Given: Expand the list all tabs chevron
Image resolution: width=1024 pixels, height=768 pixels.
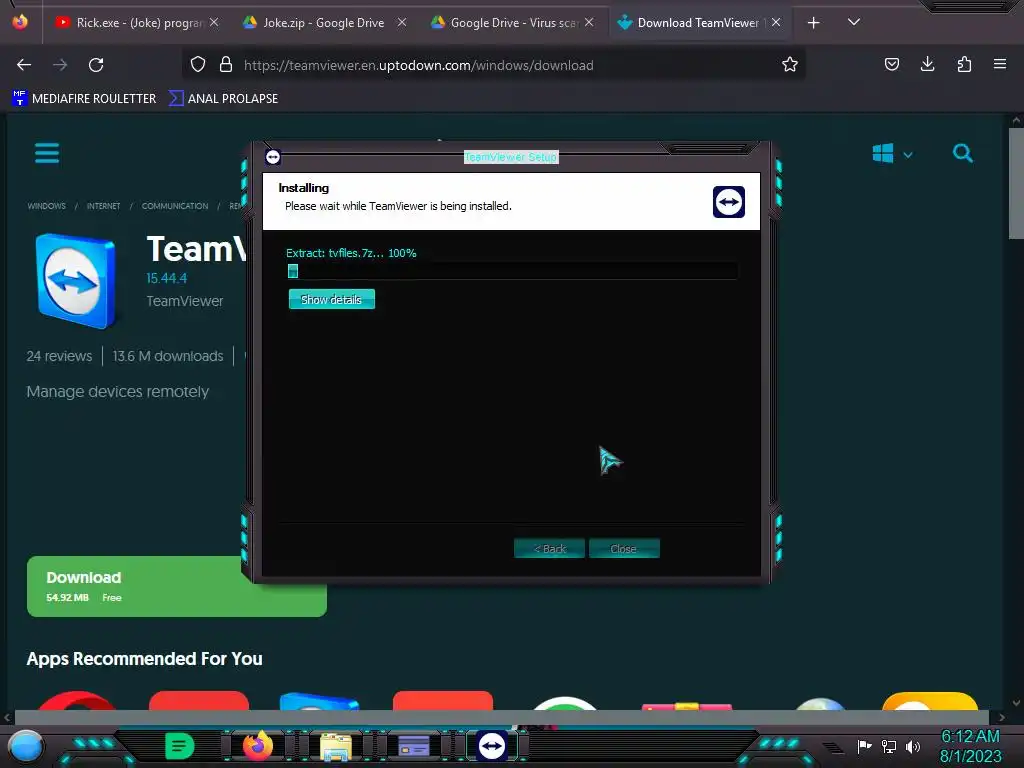Looking at the screenshot, I should pos(854,22).
